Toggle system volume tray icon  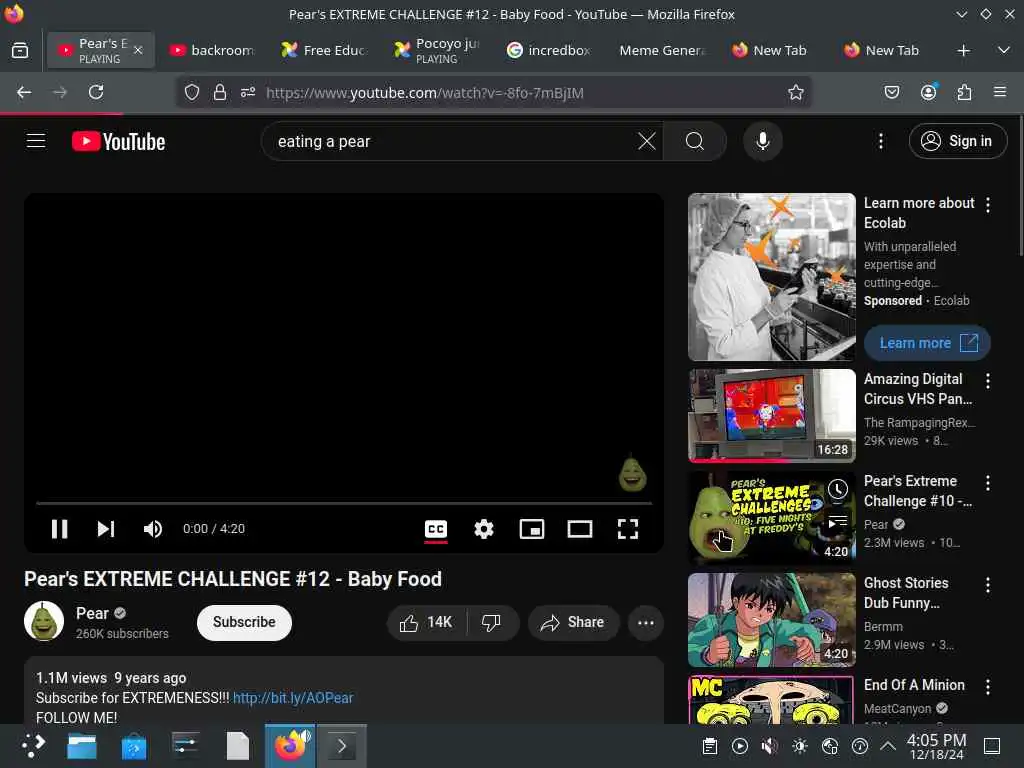(x=770, y=746)
